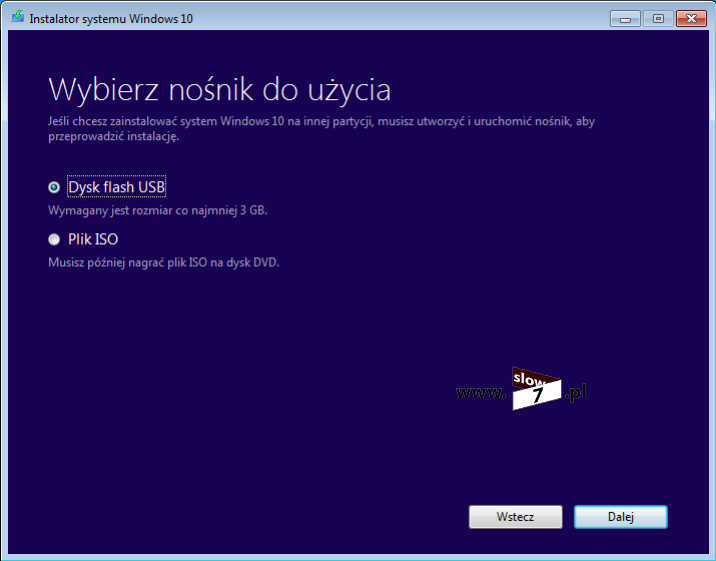Close the Windows 10 installer window
Image resolution: width=716 pixels, height=561 pixels.
coord(691,19)
